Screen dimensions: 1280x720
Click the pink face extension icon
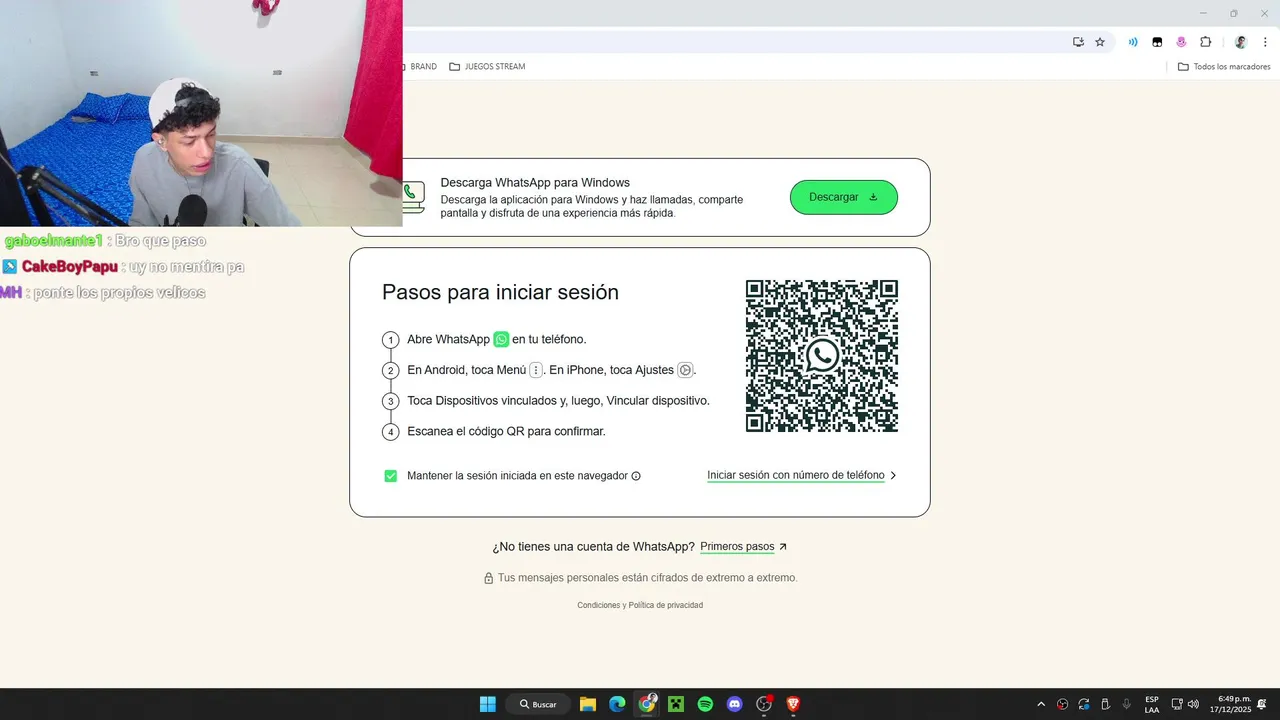click(1181, 42)
